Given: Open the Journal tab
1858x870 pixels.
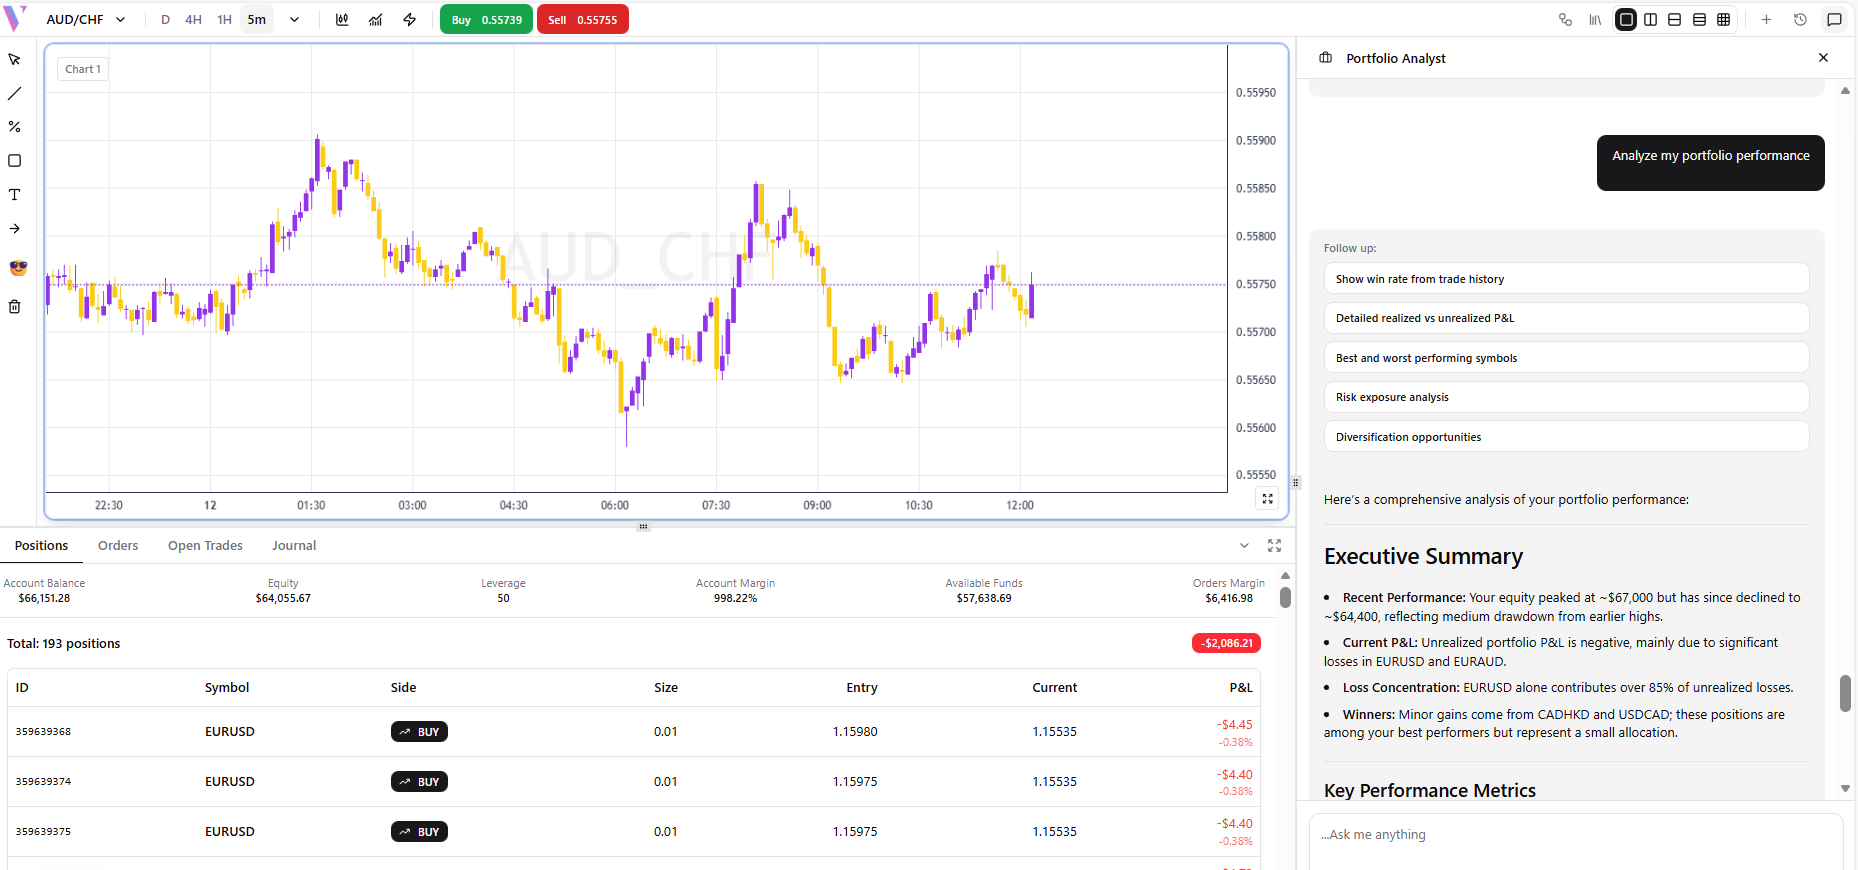Looking at the screenshot, I should pyautogui.click(x=294, y=546).
